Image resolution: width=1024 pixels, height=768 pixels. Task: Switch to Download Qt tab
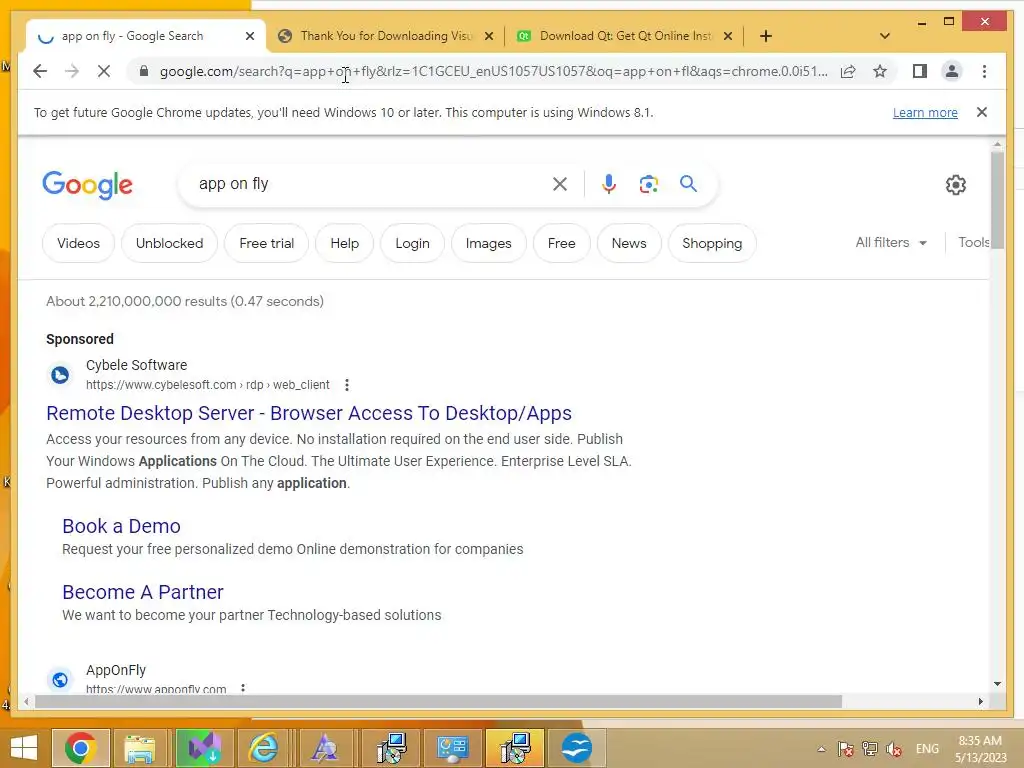[624, 36]
